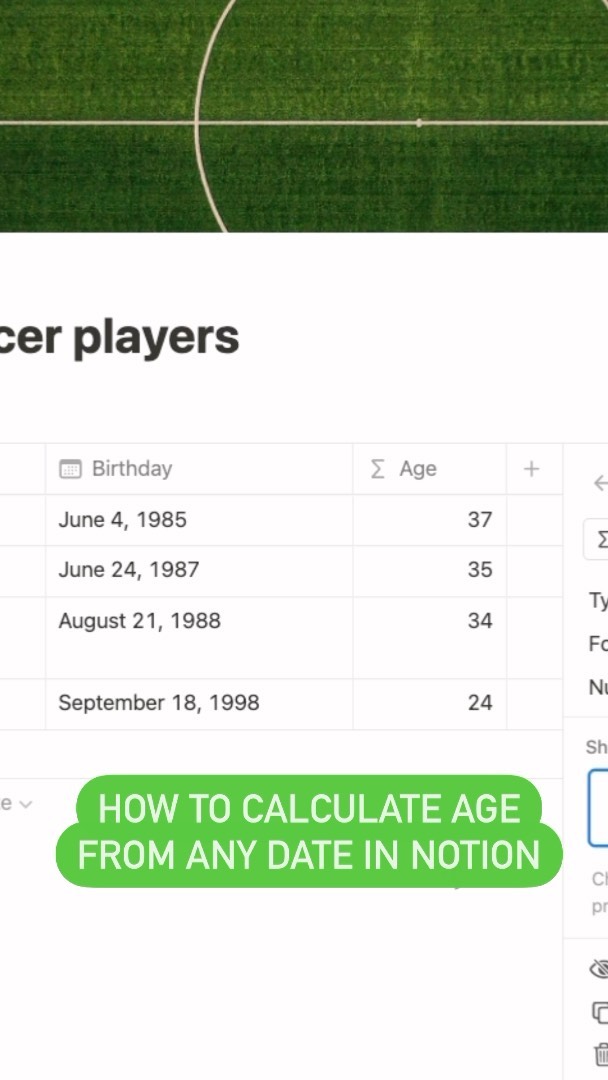Screen dimensions: 608x1080
Task: Duplicate the property using the copy icon
Action: click(x=601, y=1012)
